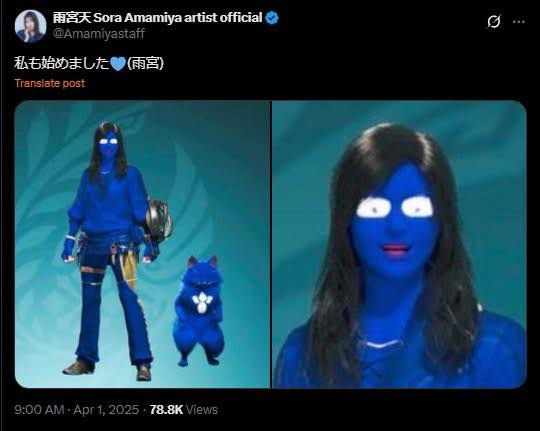Click the blue cat companion in the left image
This screenshot has height=431, width=540.
click(x=199, y=311)
